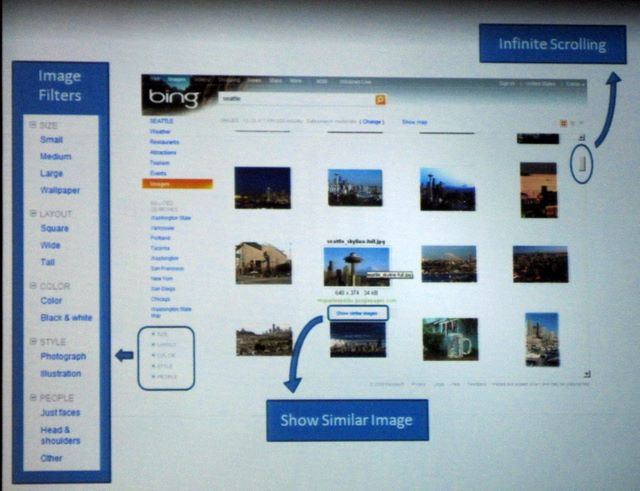Click the orange search magnifier button
This screenshot has width=640, height=491.
pos(380,99)
